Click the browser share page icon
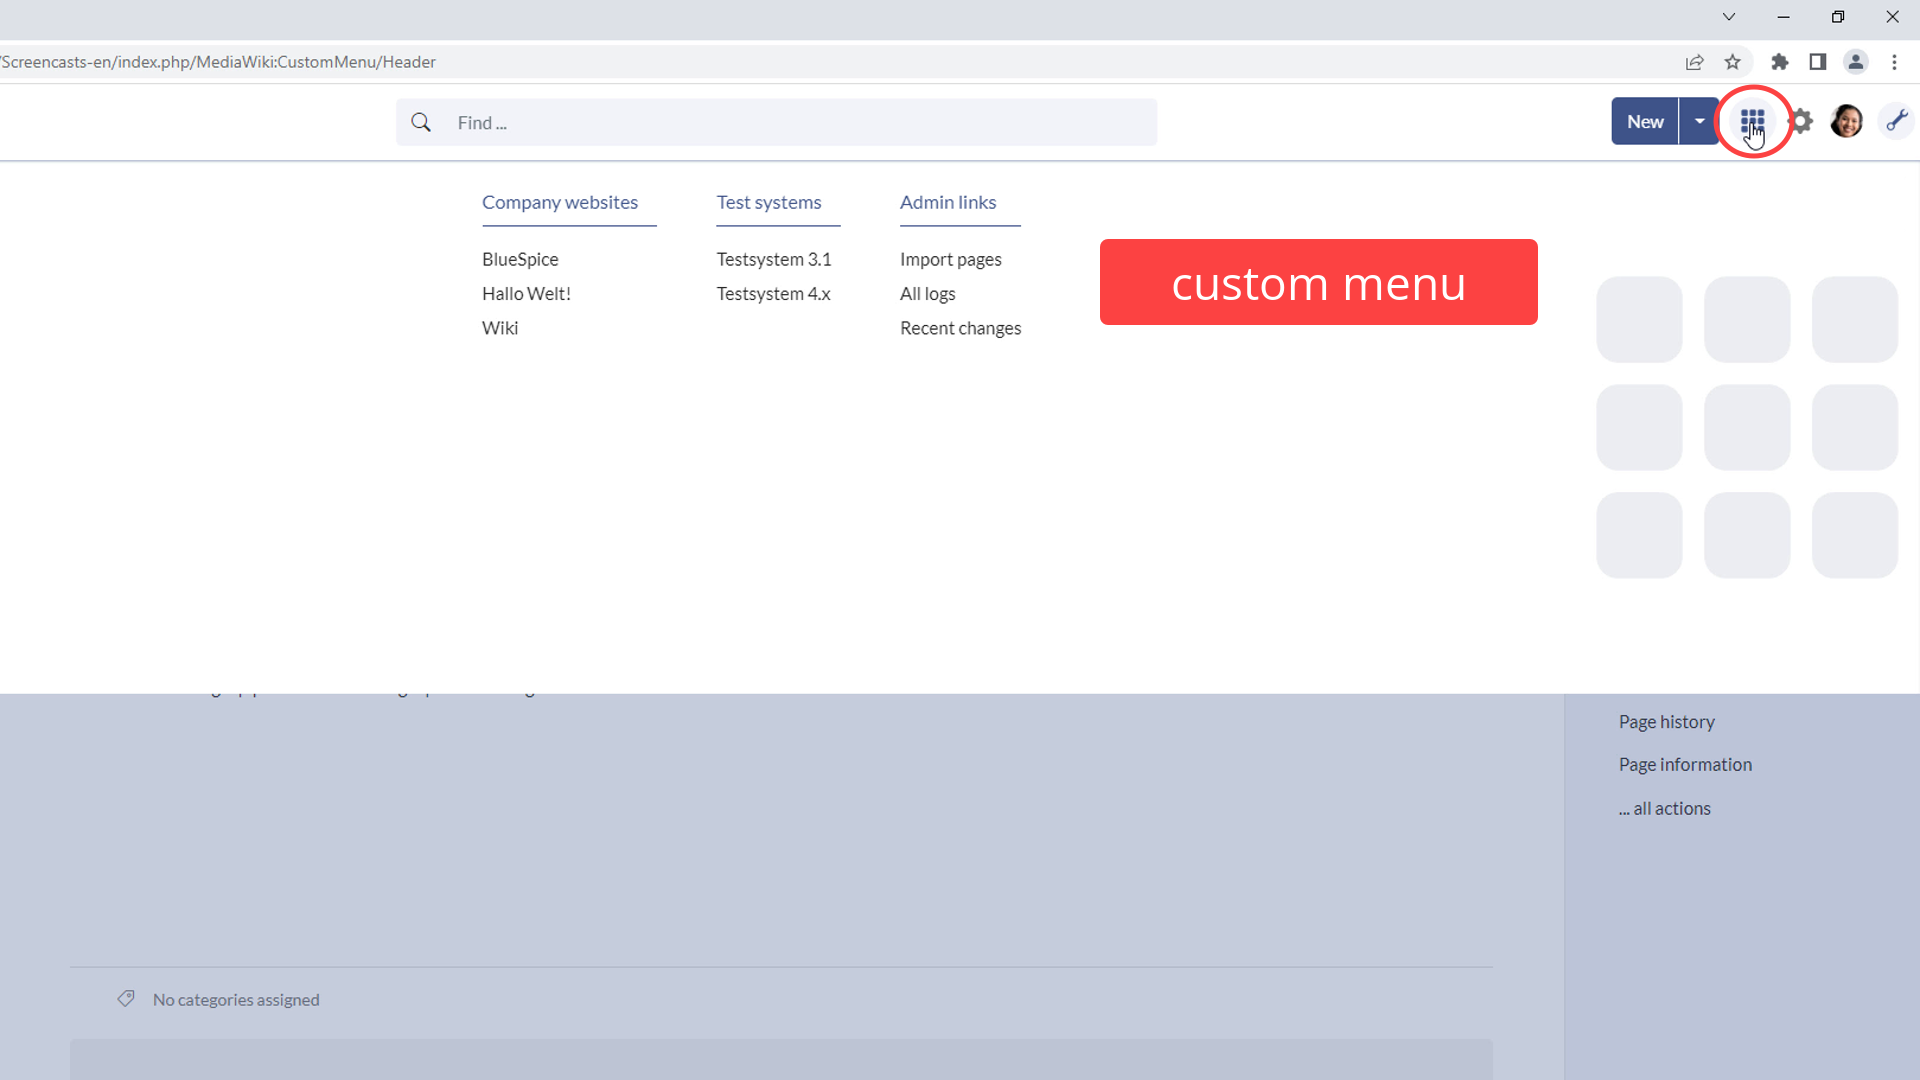The image size is (1920, 1080). click(1694, 62)
